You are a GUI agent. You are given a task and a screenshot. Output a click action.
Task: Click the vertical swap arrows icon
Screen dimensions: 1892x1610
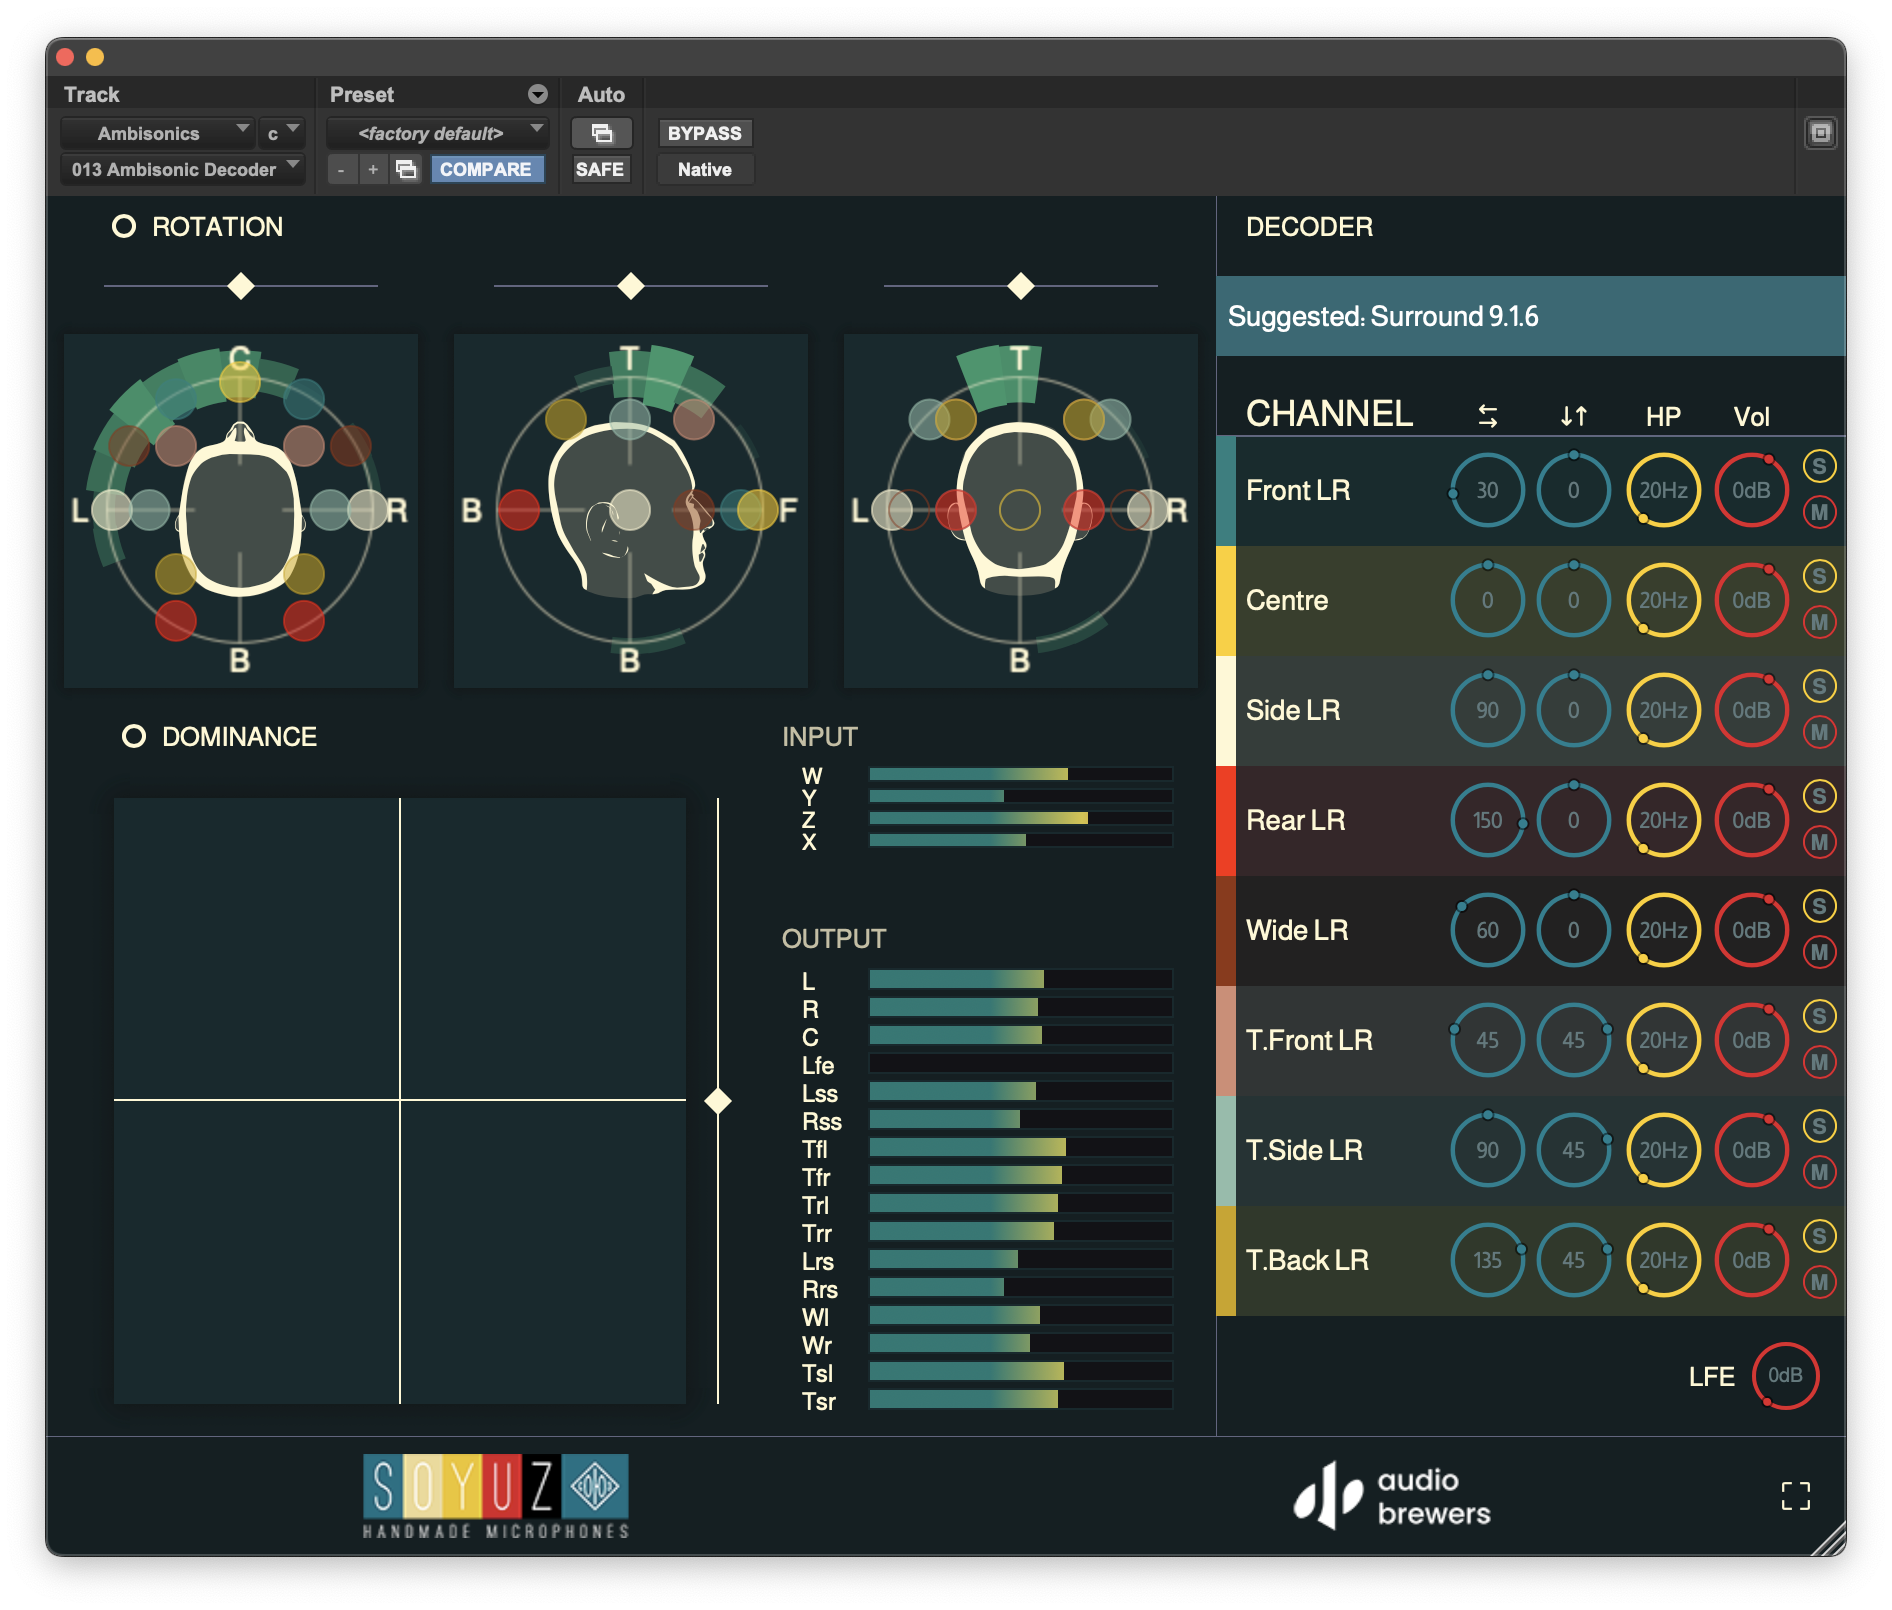point(1573,416)
